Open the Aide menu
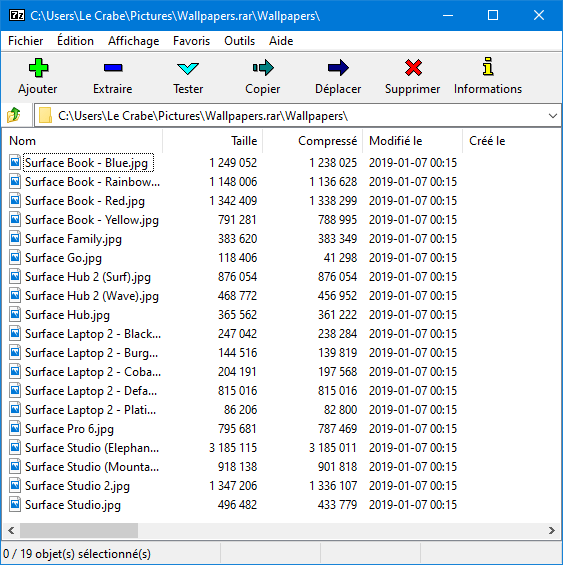563x565 pixels. point(281,41)
